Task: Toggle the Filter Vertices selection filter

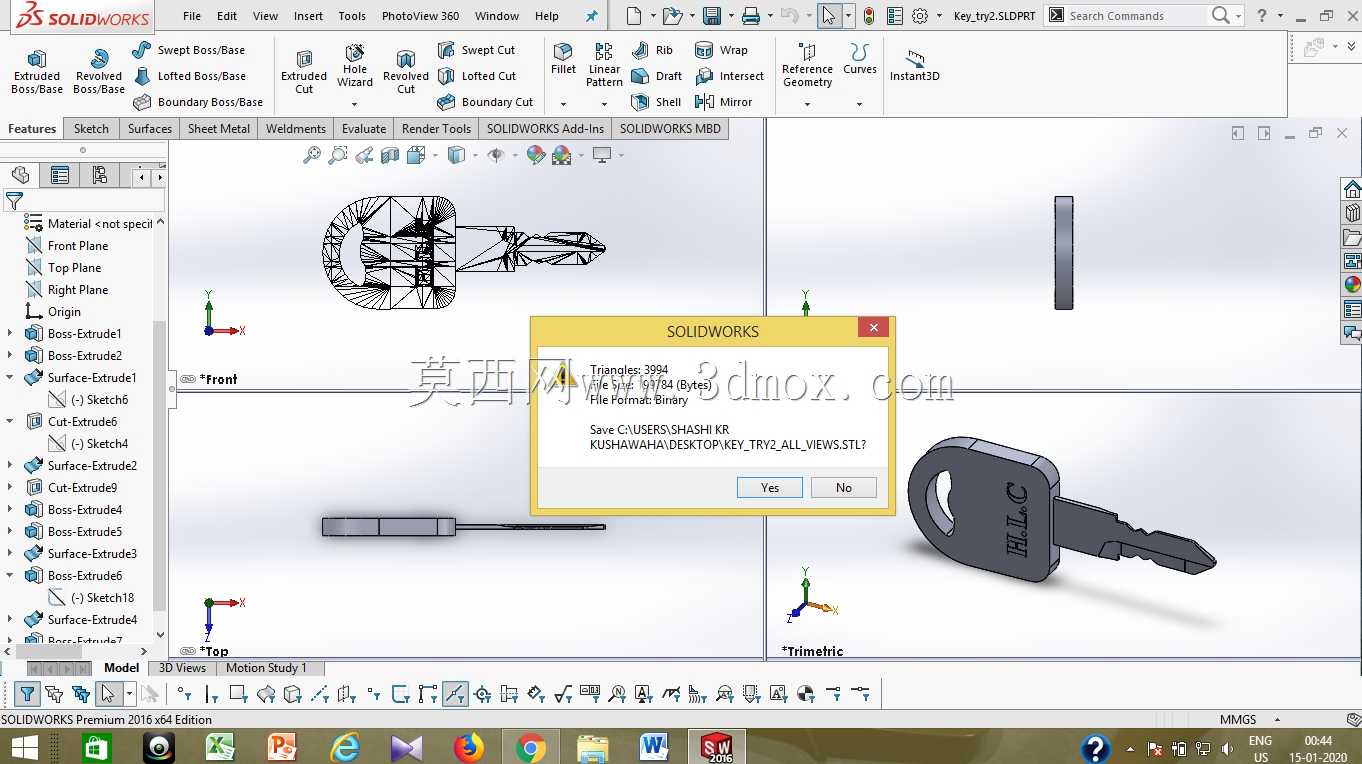Action: point(184,694)
